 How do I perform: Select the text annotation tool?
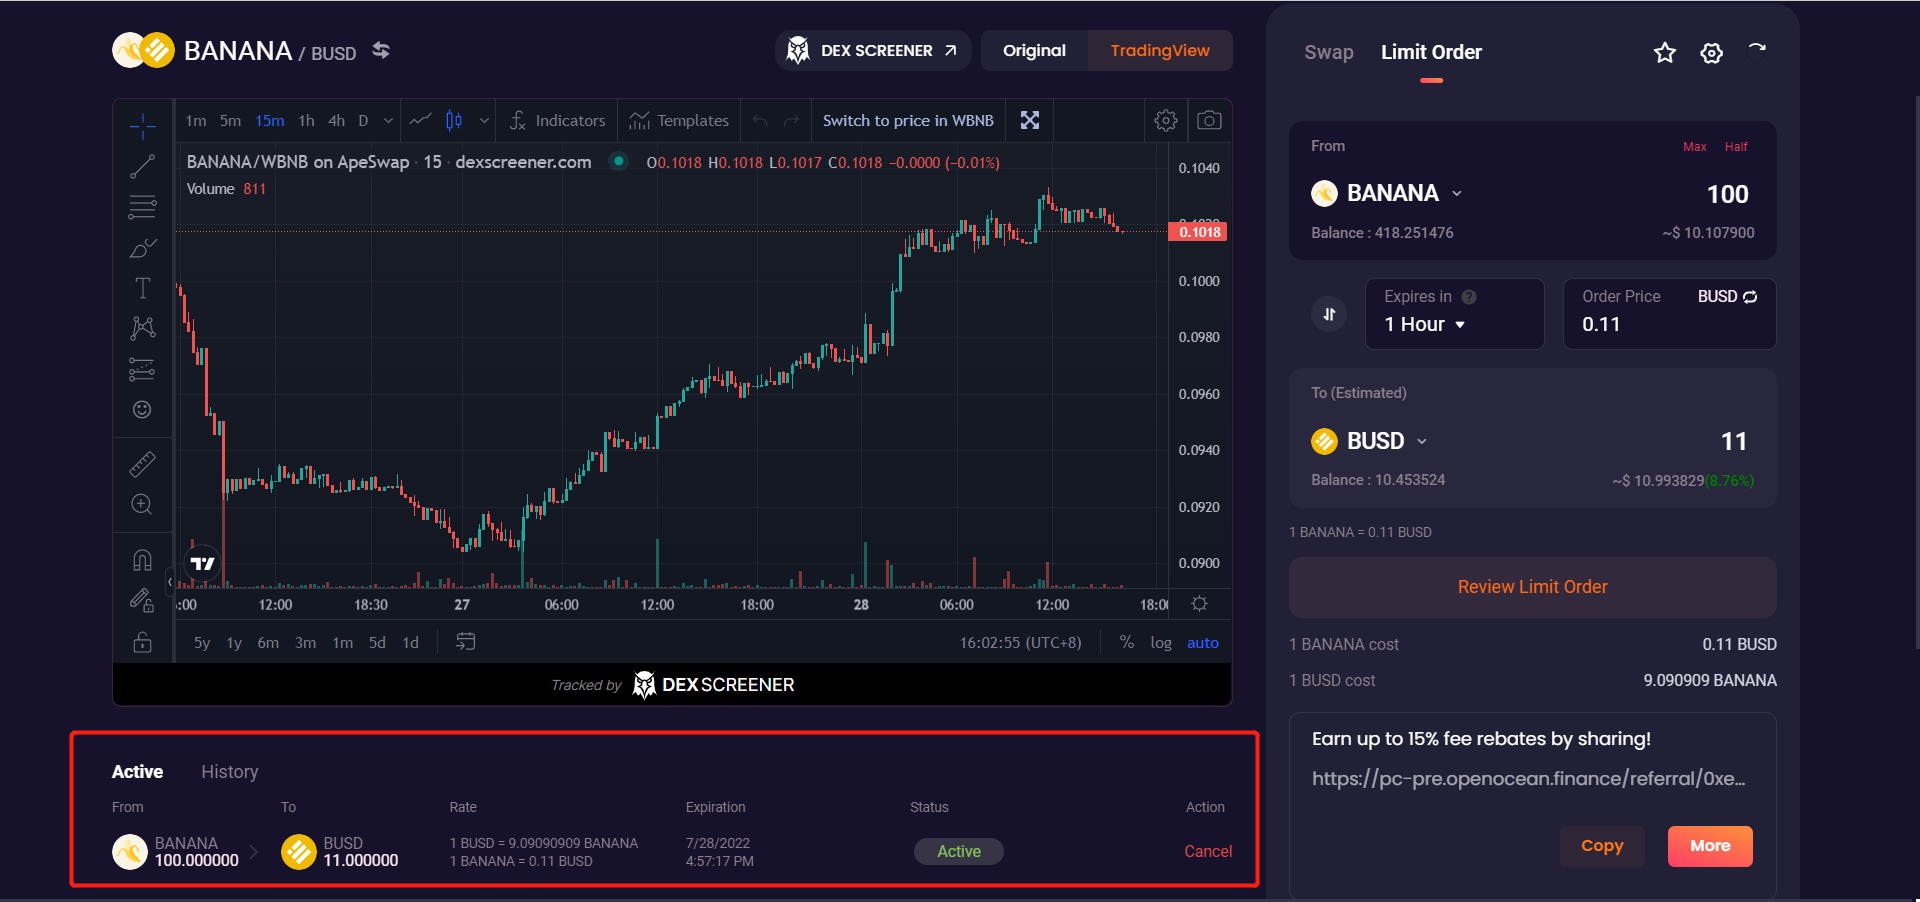(x=142, y=288)
